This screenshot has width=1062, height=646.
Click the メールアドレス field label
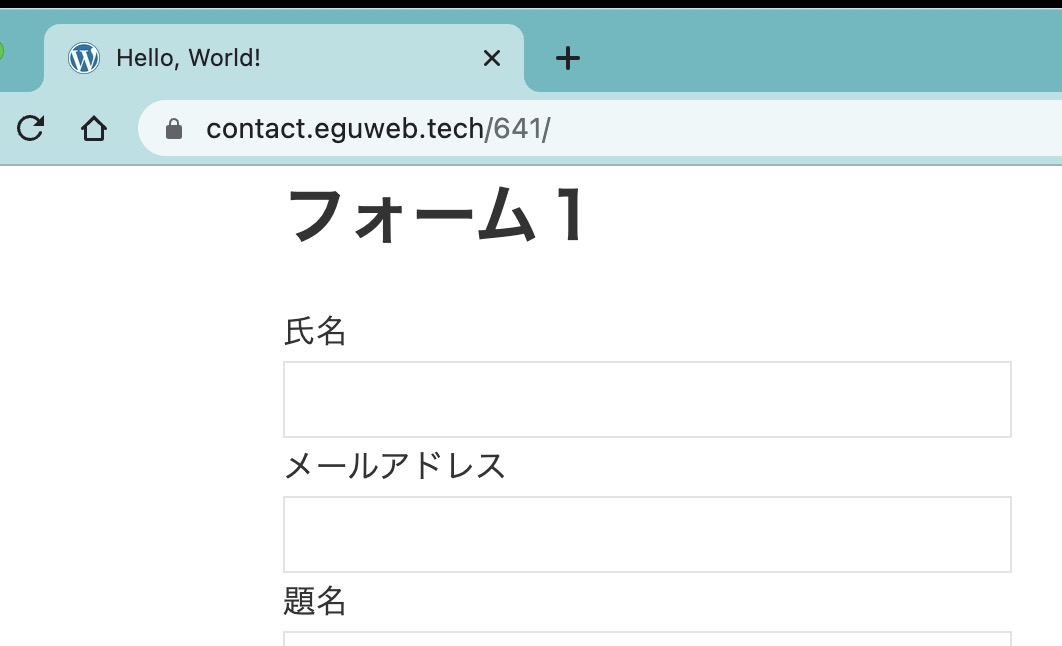pos(395,466)
